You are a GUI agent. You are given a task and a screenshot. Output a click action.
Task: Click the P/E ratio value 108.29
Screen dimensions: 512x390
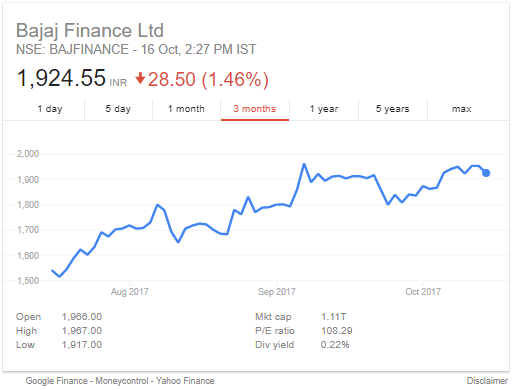pos(337,331)
